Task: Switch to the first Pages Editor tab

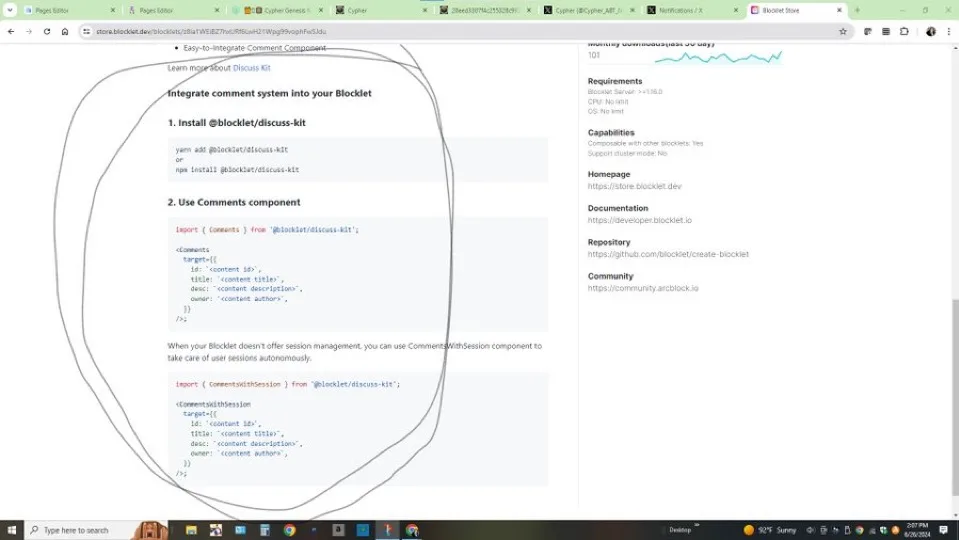Action: click(x=70, y=10)
